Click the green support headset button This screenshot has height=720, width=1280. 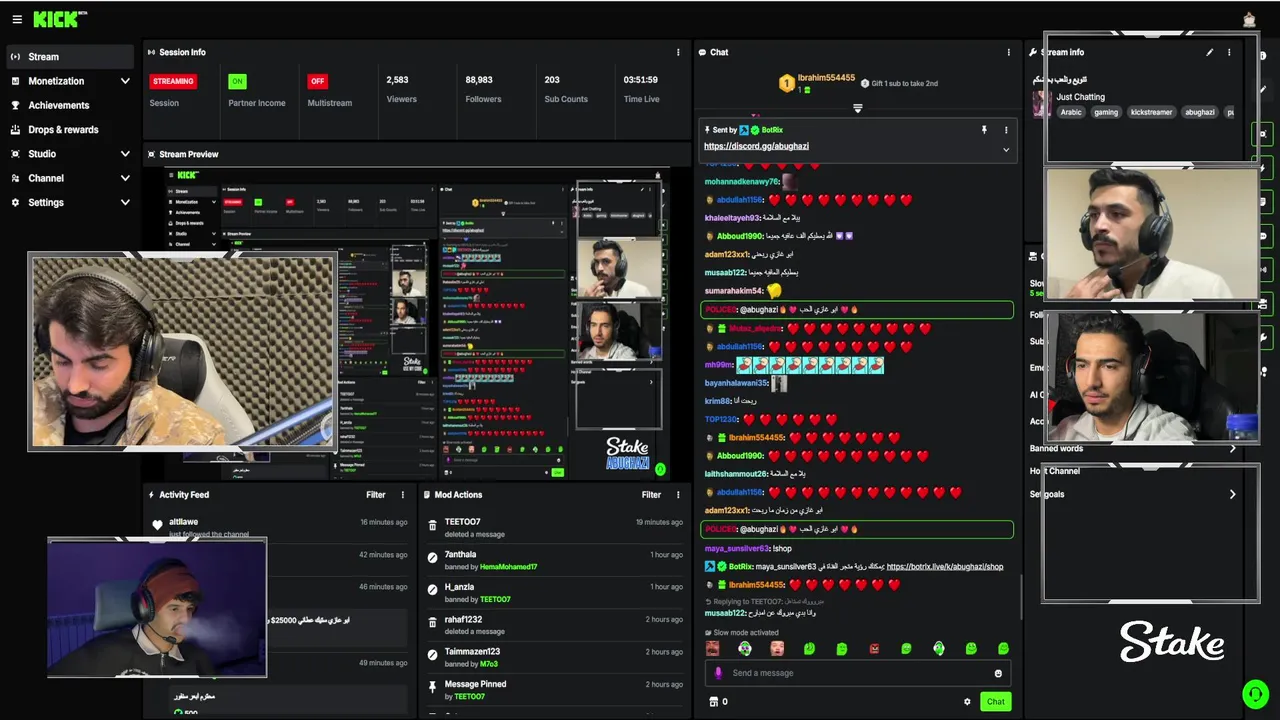point(1254,693)
